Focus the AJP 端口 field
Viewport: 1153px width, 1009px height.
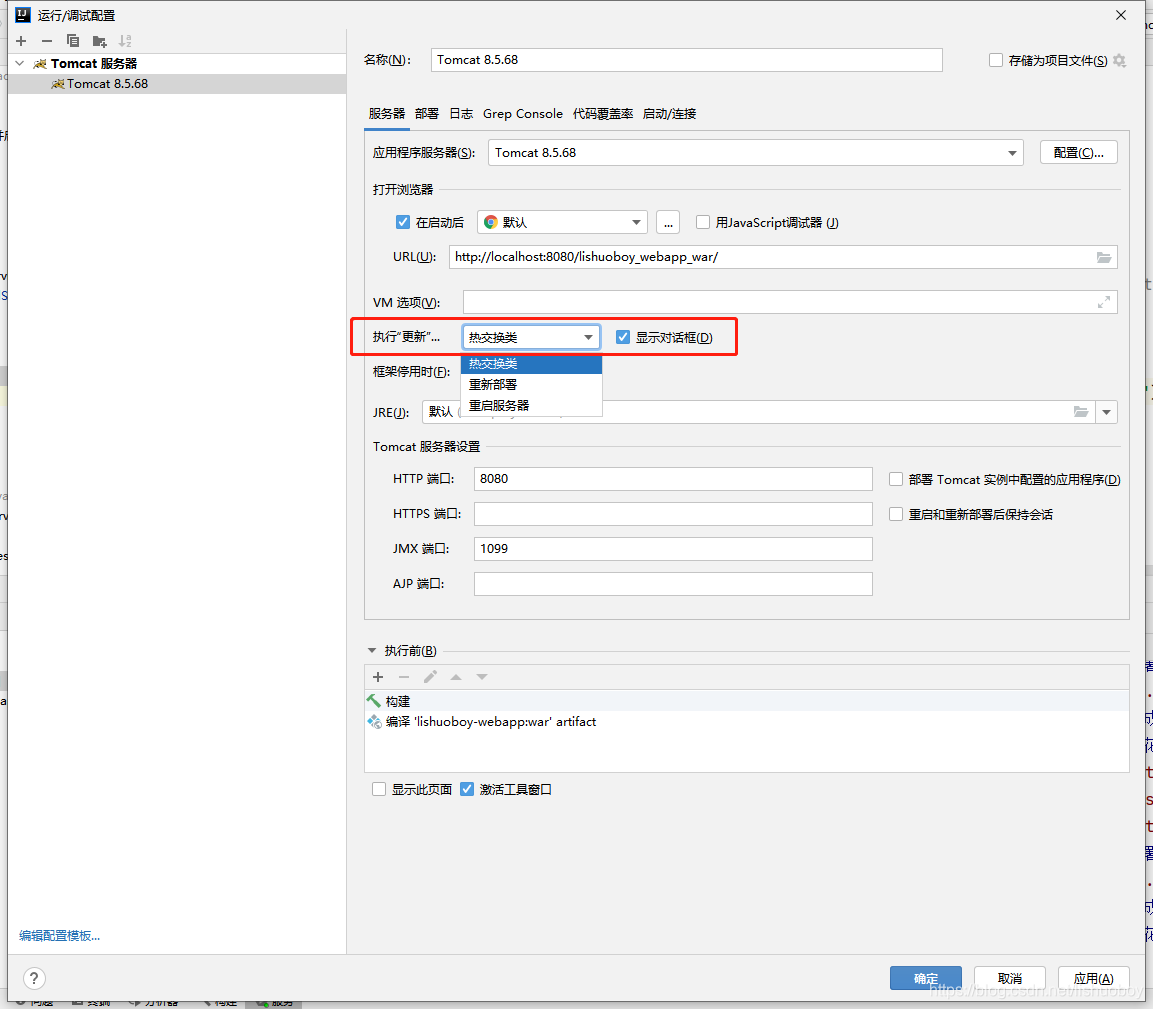[x=674, y=584]
